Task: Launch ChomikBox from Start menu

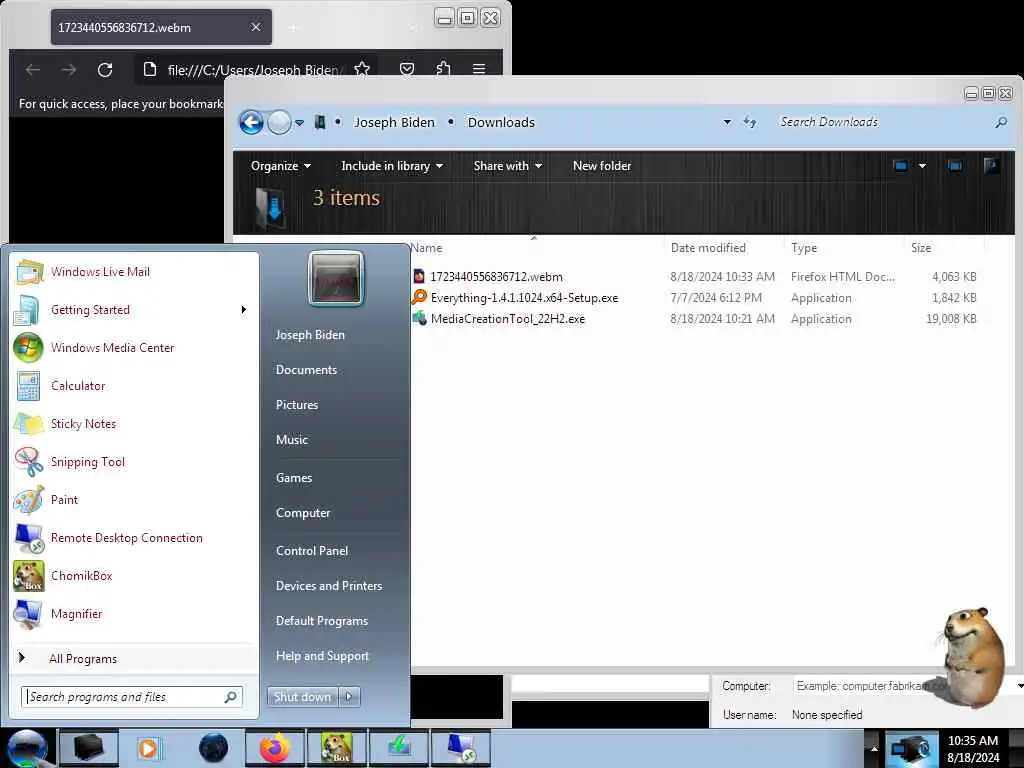Action: pyautogui.click(x=82, y=575)
